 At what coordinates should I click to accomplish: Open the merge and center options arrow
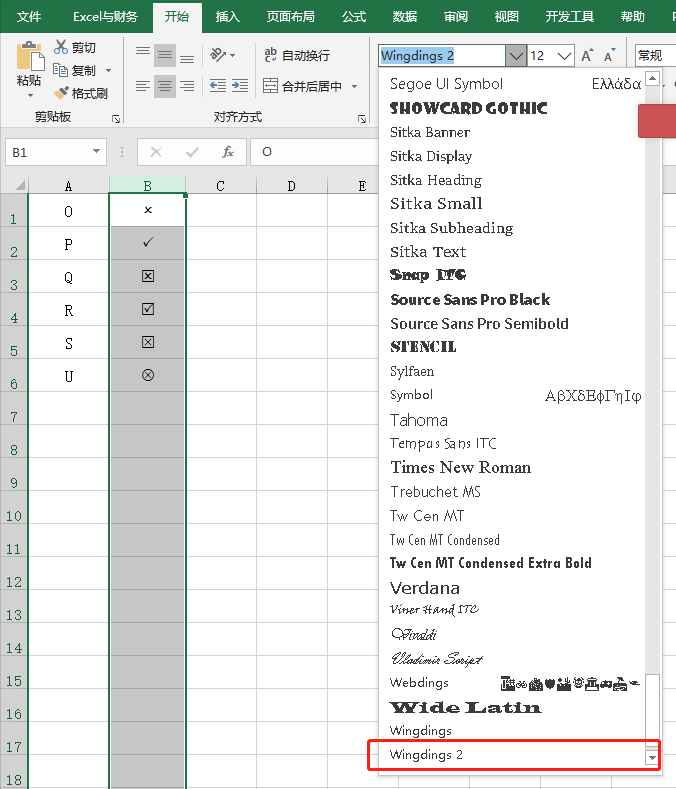[x=355, y=87]
